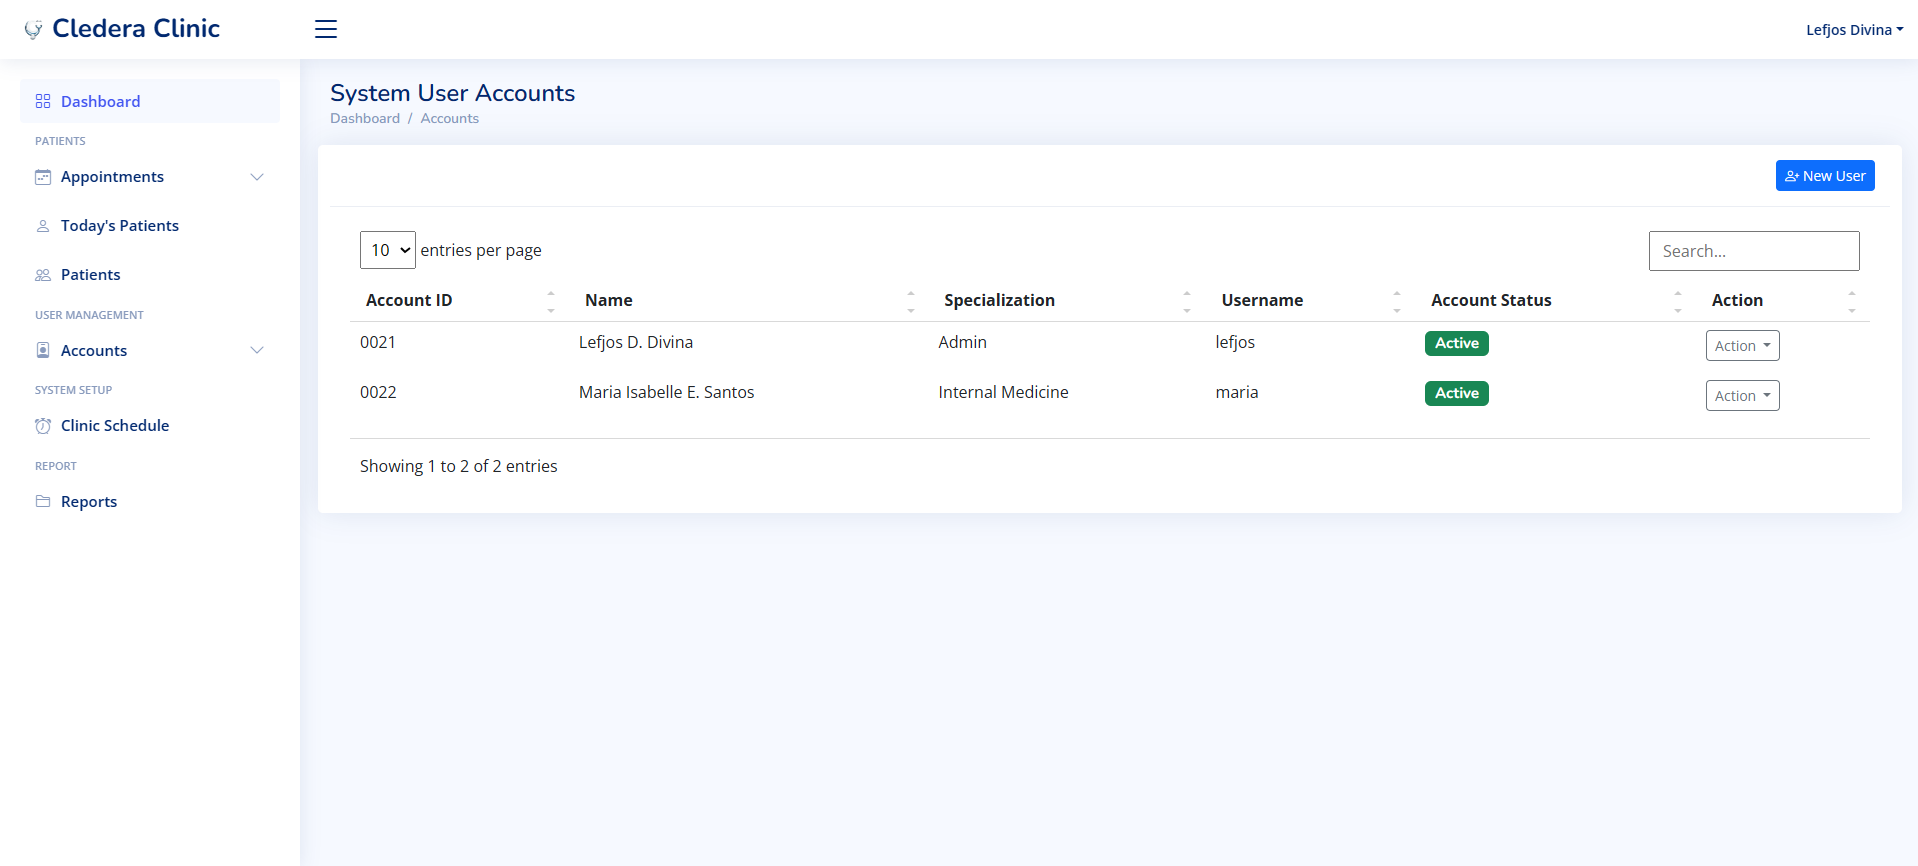Follow the Dashboard breadcrumb link
Image resolution: width=1918 pixels, height=866 pixels.
pos(365,118)
